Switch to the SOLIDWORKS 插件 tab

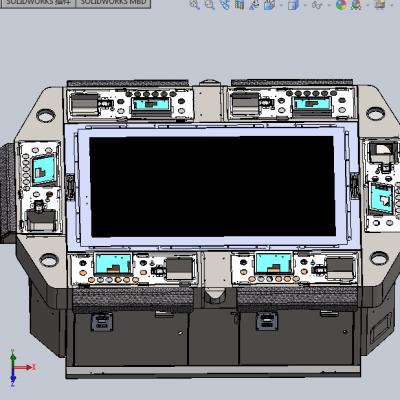click(x=38, y=3)
